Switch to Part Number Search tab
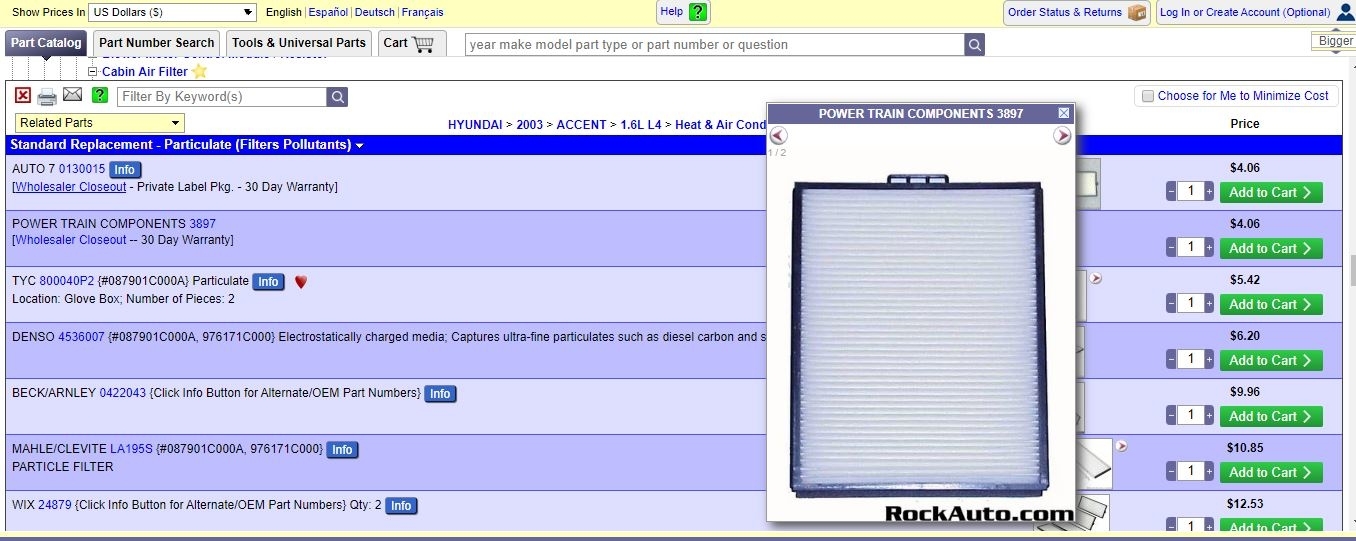This screenshot has height=541, width=1356. [x=157, y=43]
